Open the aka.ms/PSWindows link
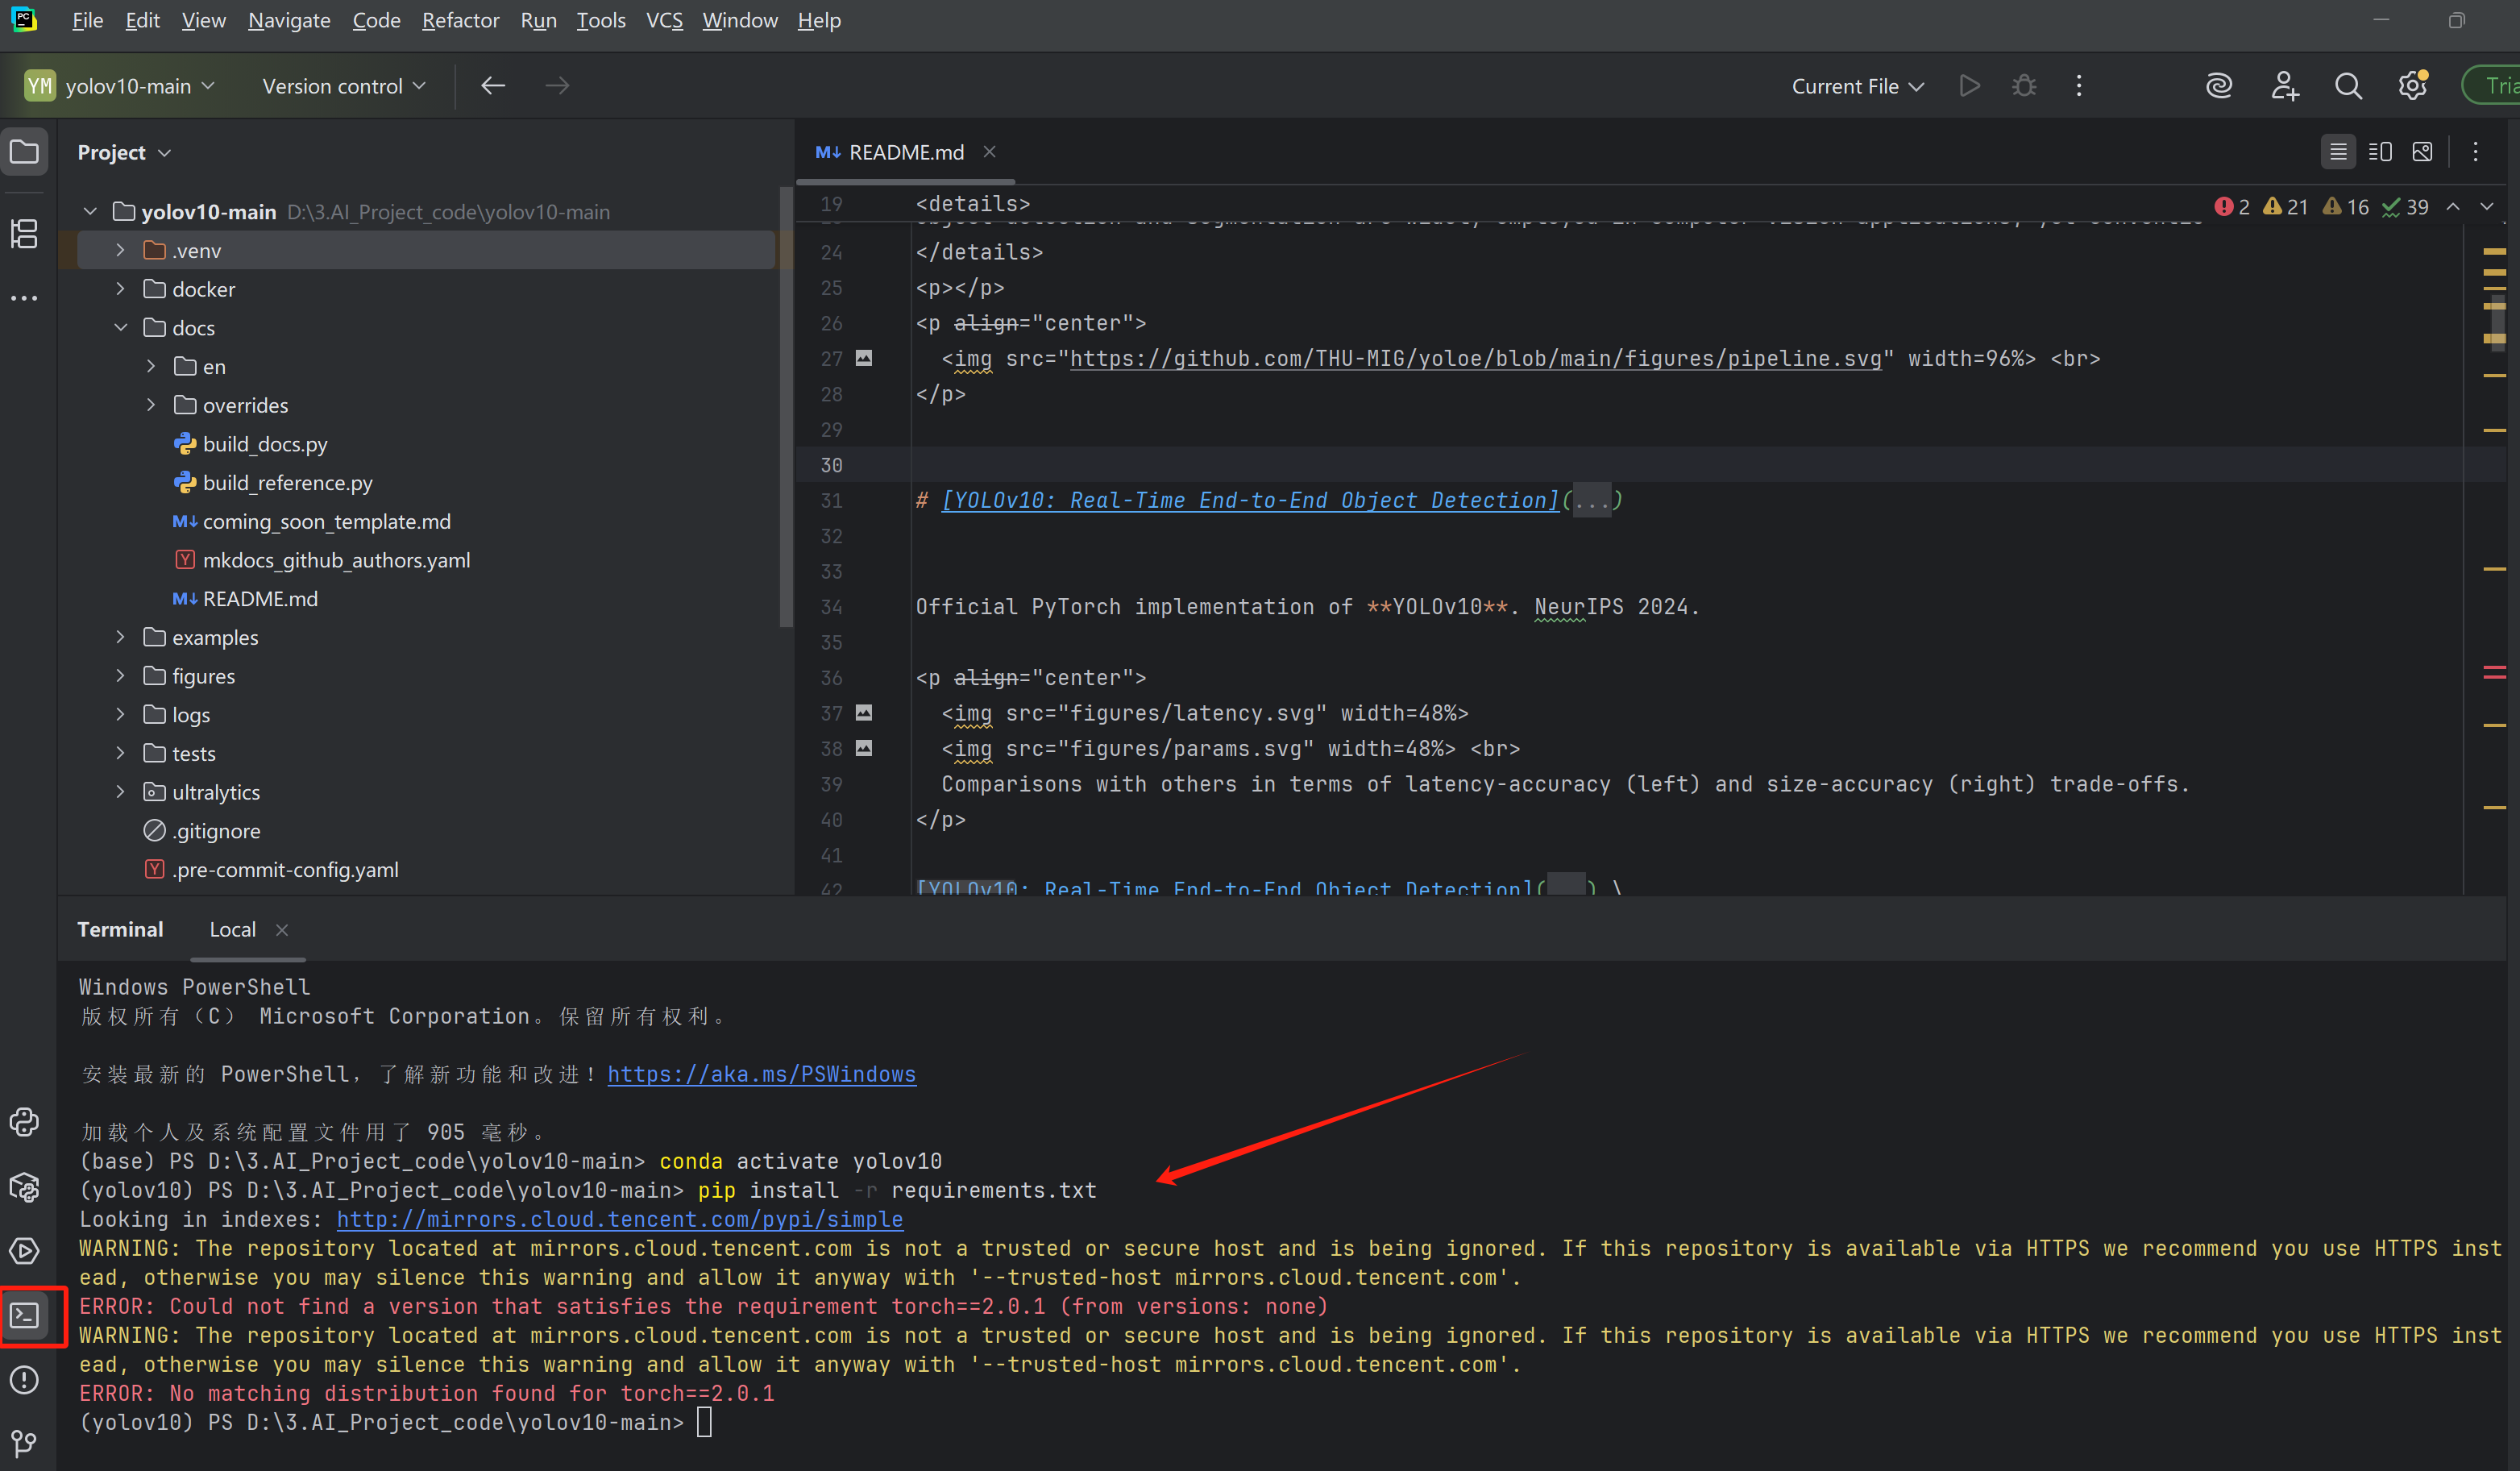 pyautogui.click(x=762, y=1074)
